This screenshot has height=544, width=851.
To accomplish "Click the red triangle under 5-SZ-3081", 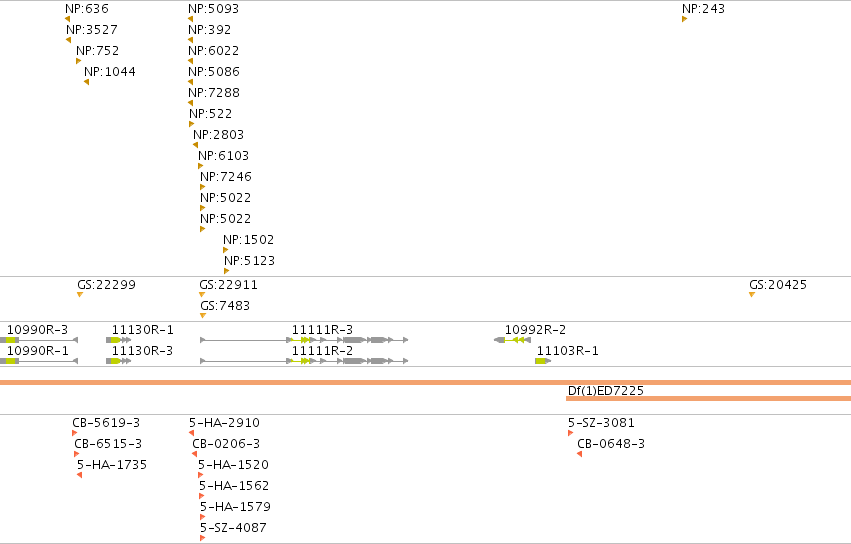I will (570, 433).
